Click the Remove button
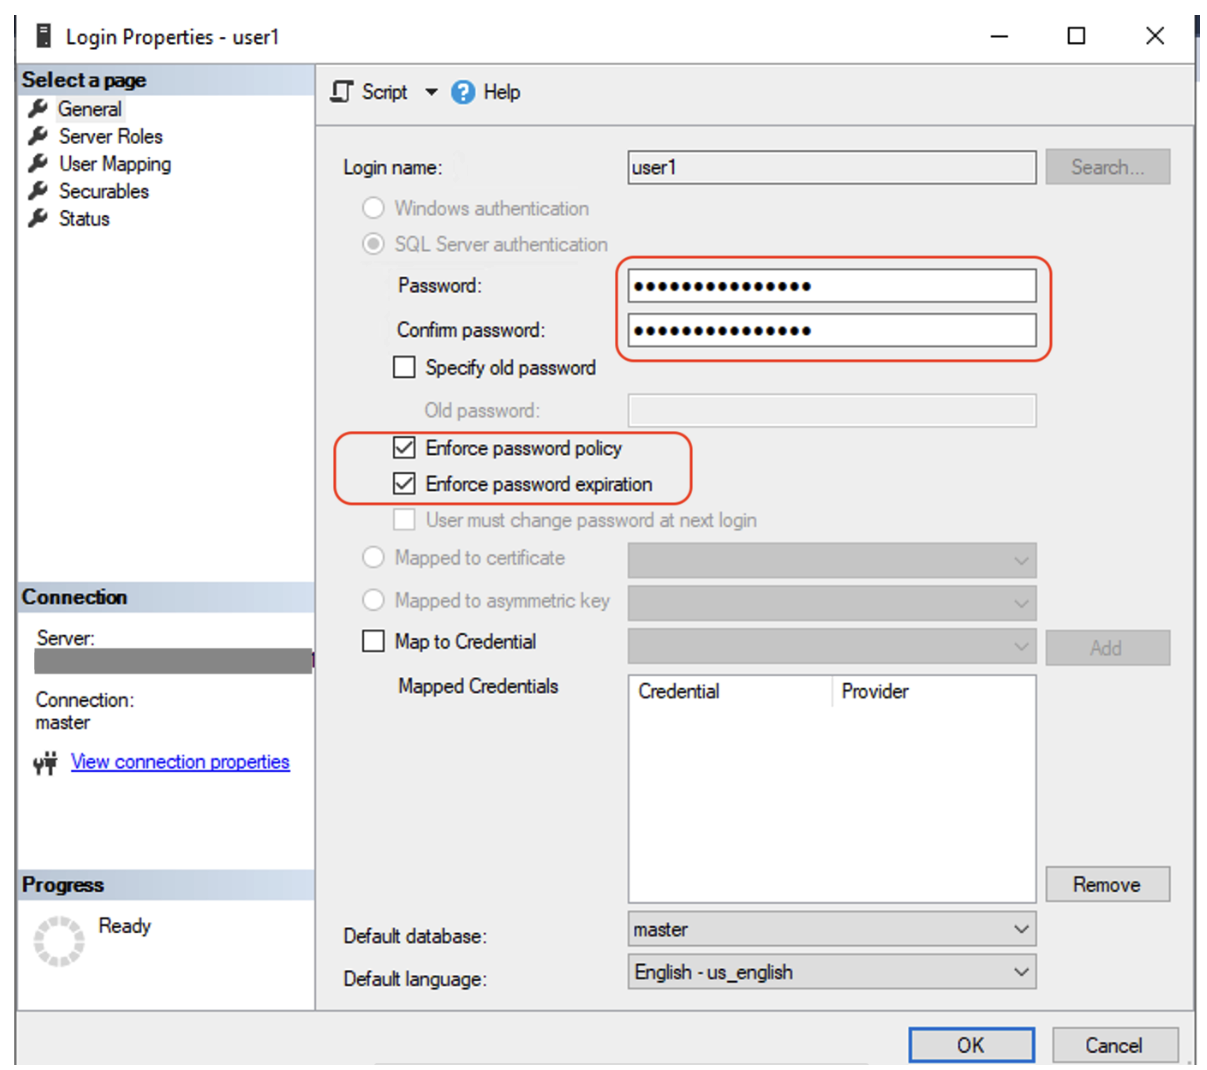The image size is (1207, 1070). click(x=1108, y=884)
